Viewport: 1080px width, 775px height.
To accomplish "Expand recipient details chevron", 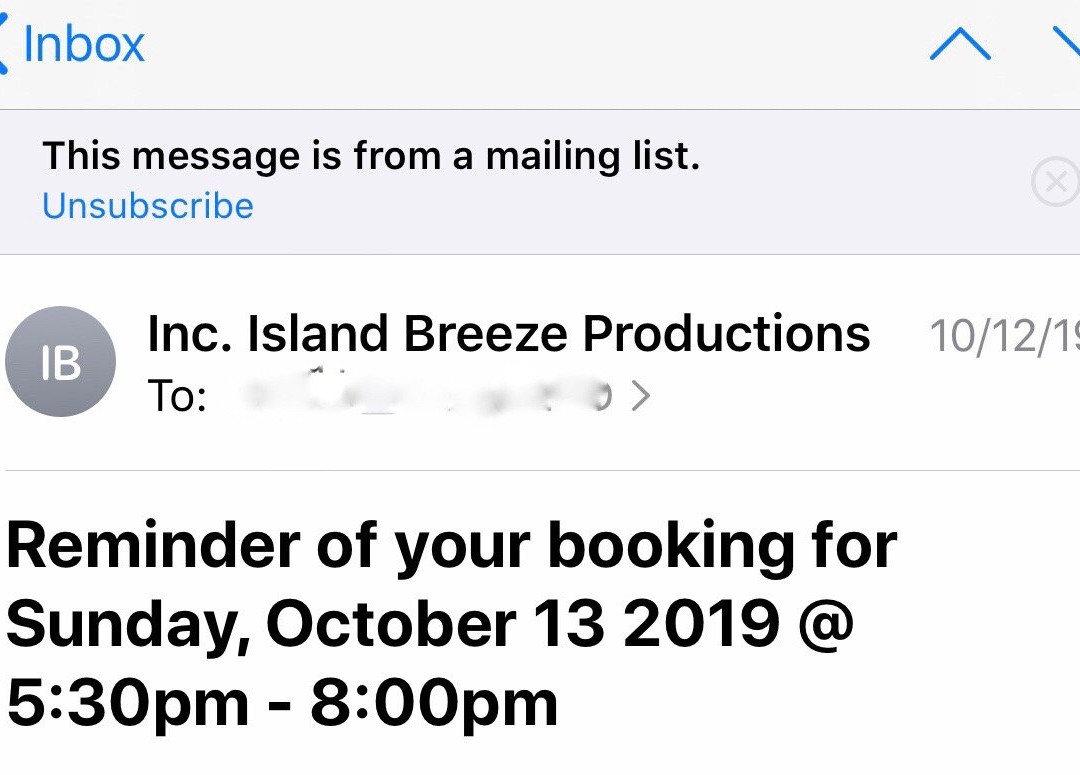I will click(641, 396).
